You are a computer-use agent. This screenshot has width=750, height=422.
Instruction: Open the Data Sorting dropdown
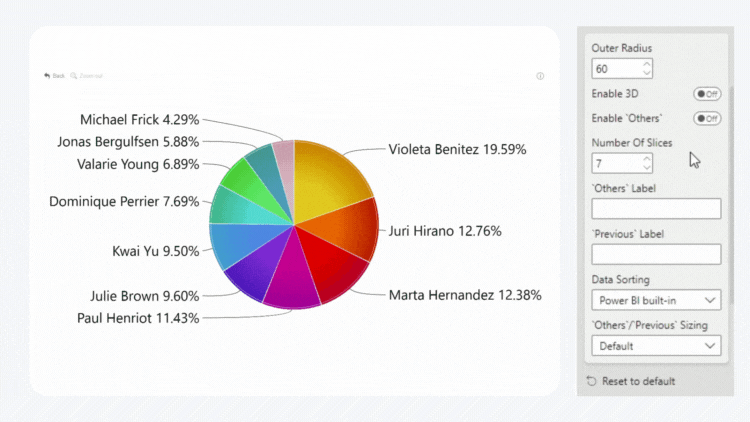[x=656, y=300]
